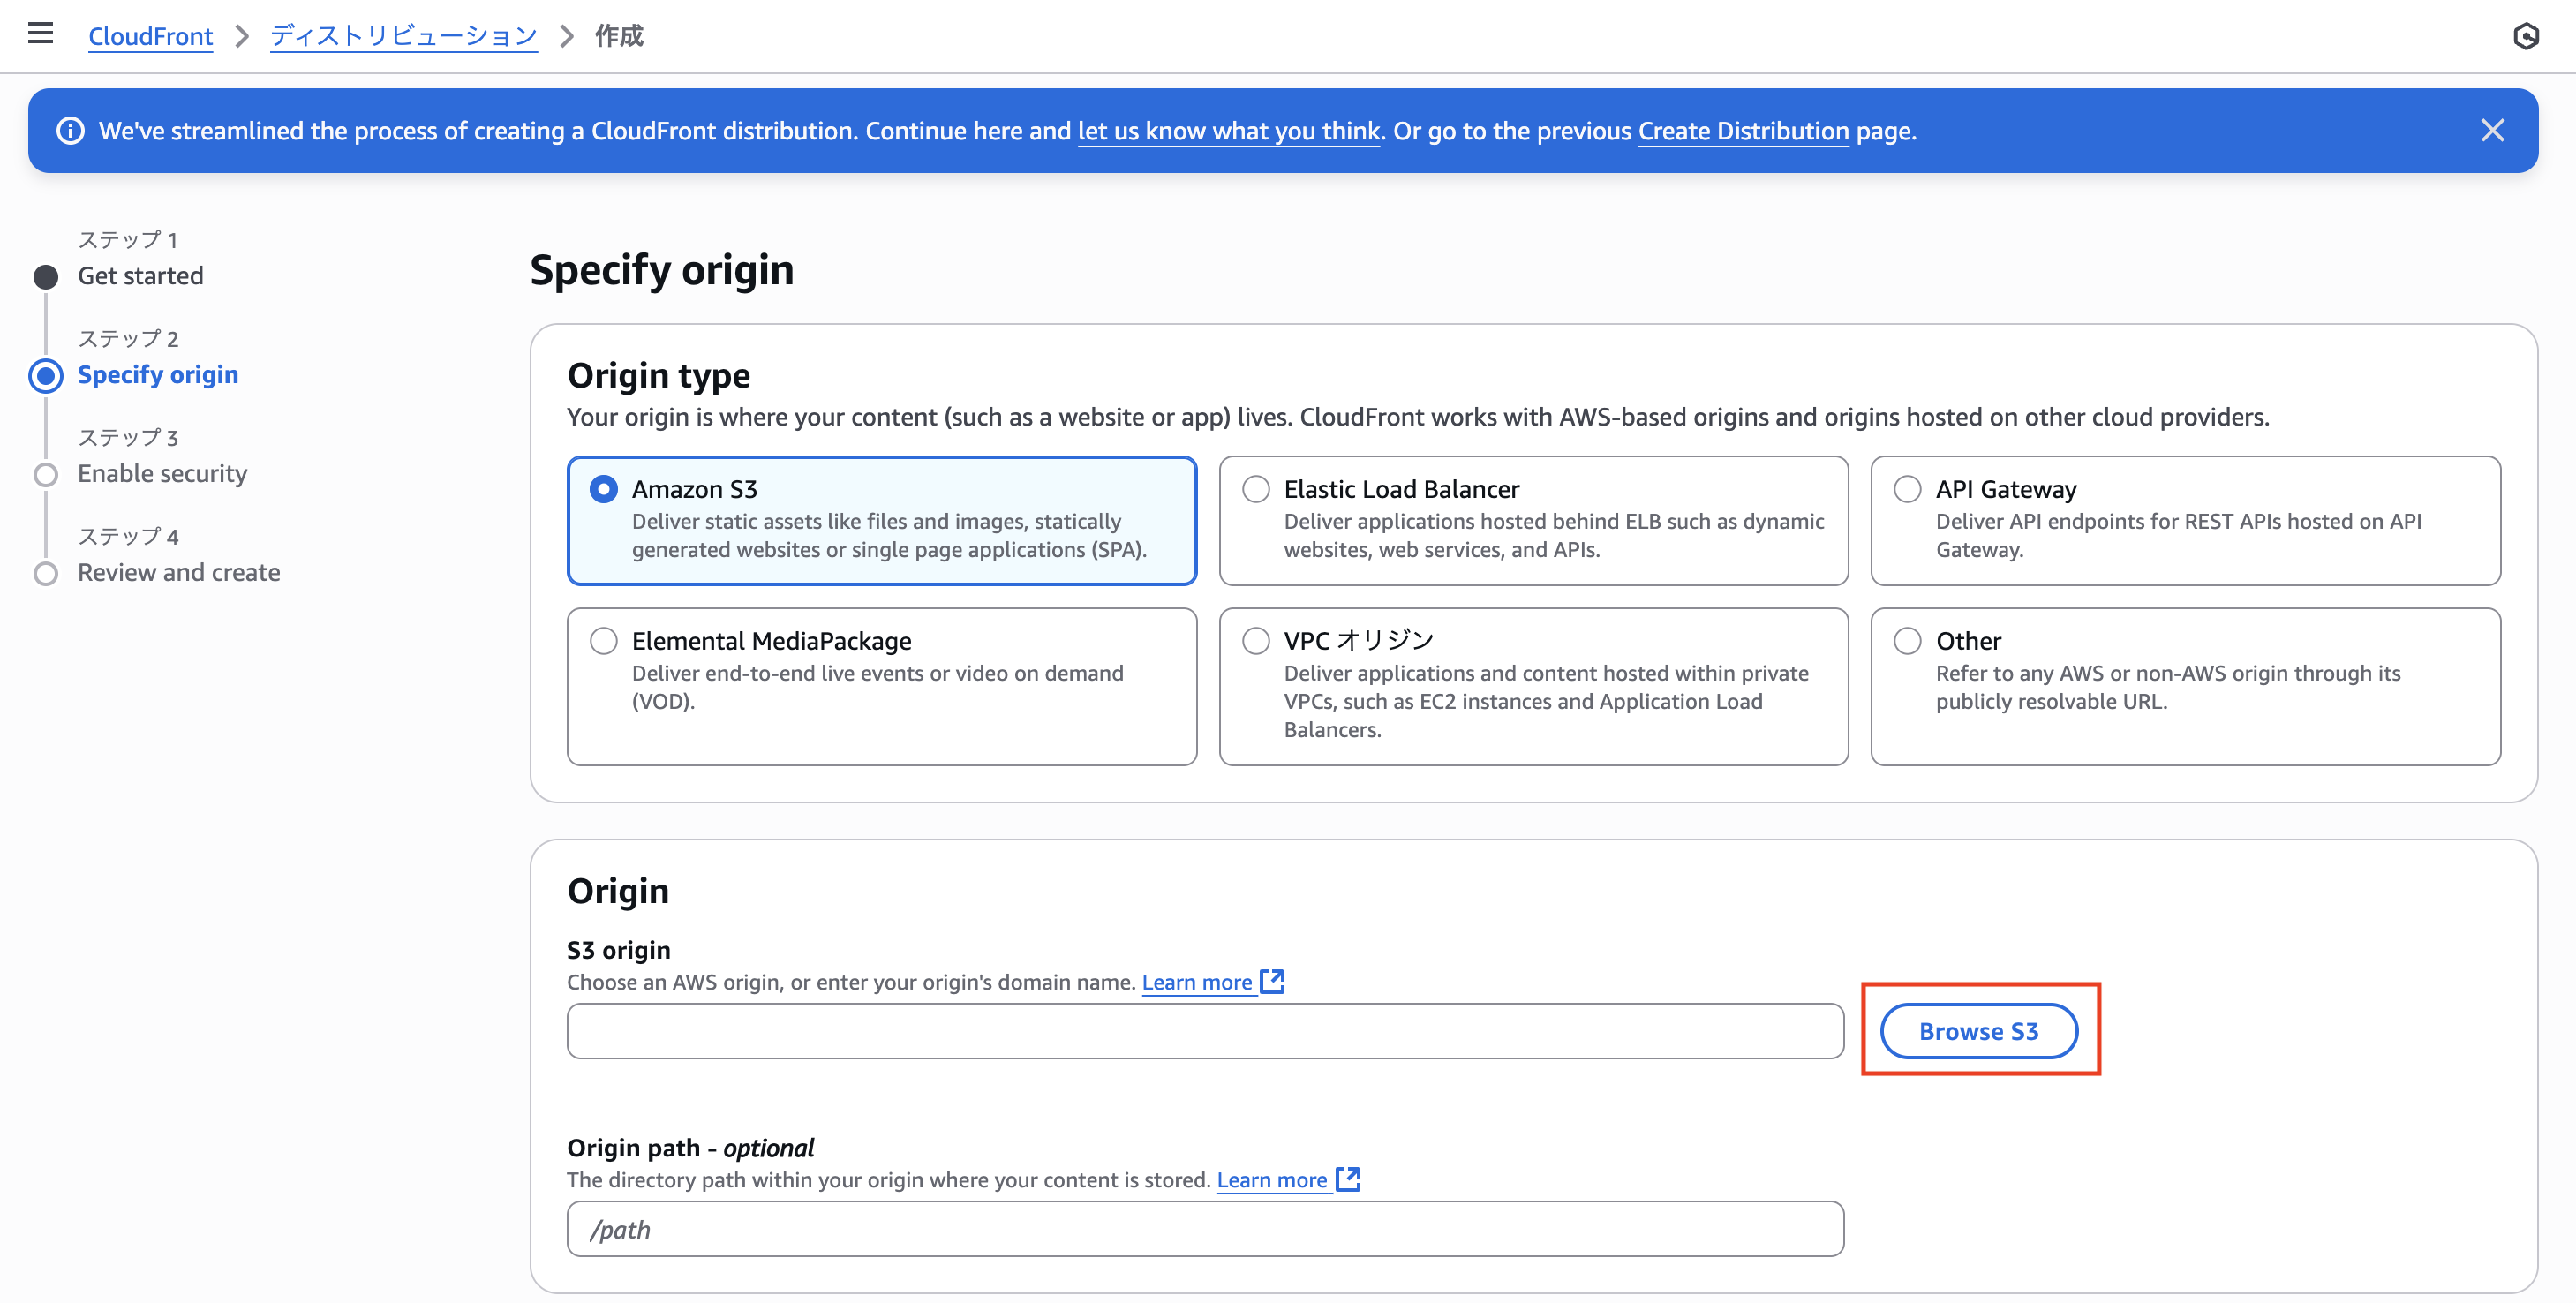
Task: Click the Specify origin page heading
Action: [x=661, y=270]
